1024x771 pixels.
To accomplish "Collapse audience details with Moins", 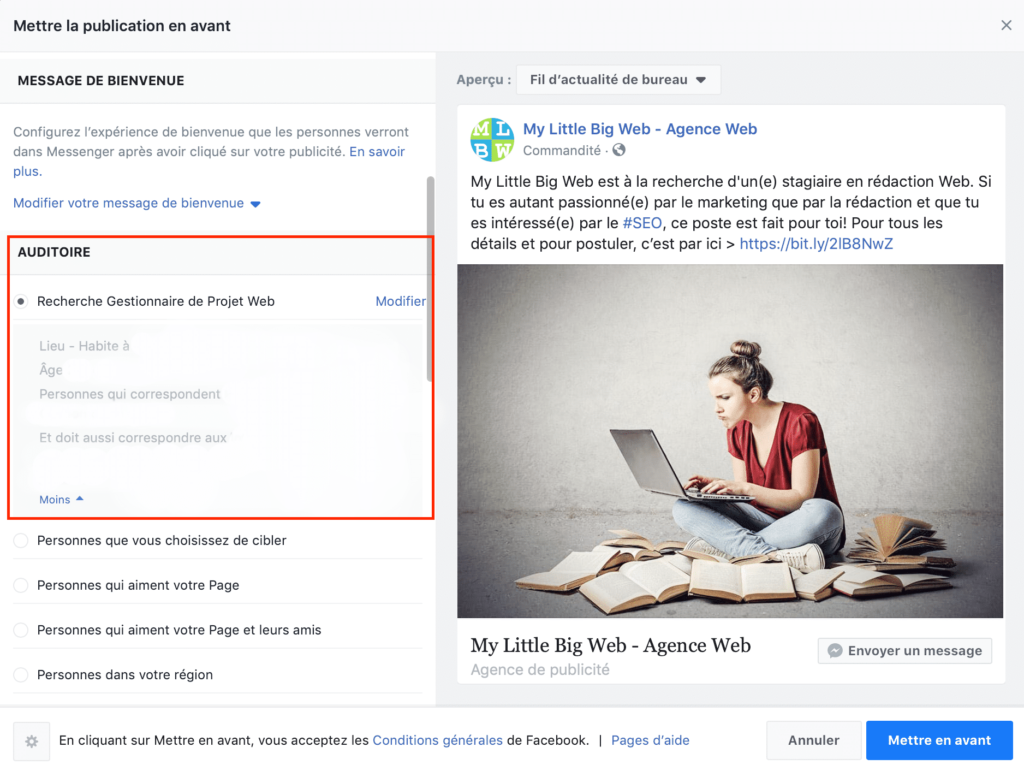I will click(x=61, y=499).
